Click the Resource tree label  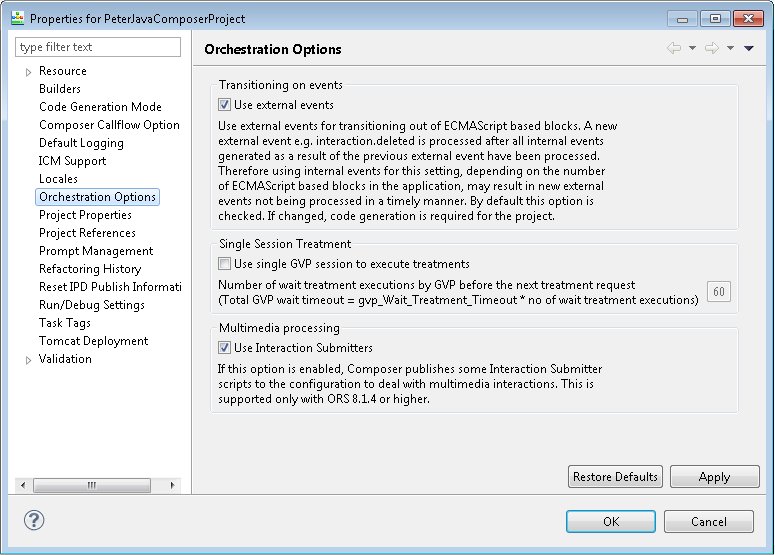click(63, 71)
